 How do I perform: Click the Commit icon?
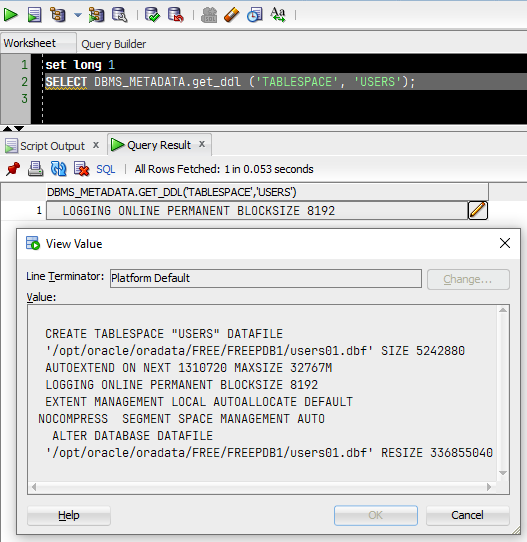[152, 15]
